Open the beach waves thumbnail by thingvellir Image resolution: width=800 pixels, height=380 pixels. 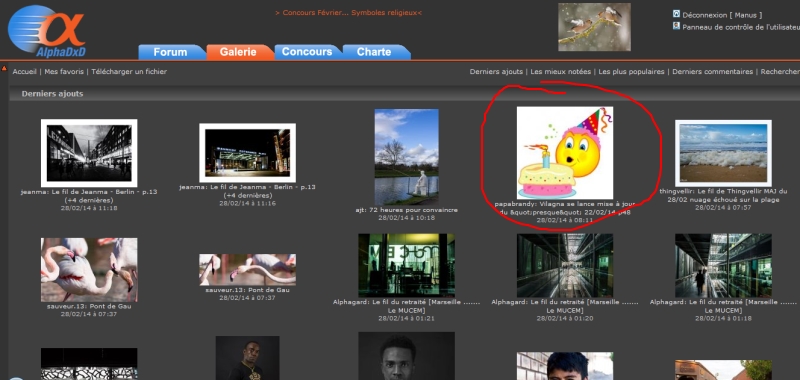723,153
